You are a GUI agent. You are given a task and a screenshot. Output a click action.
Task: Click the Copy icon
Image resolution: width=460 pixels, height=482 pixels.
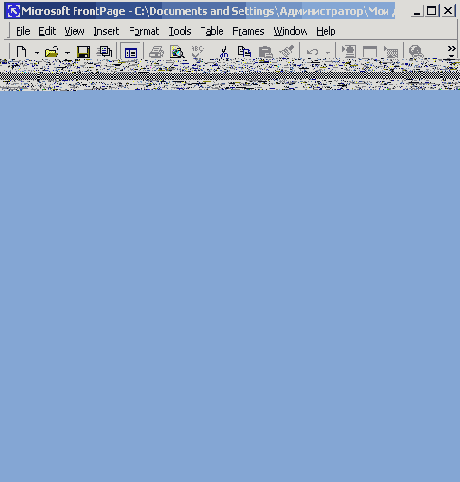pos(244,52)
